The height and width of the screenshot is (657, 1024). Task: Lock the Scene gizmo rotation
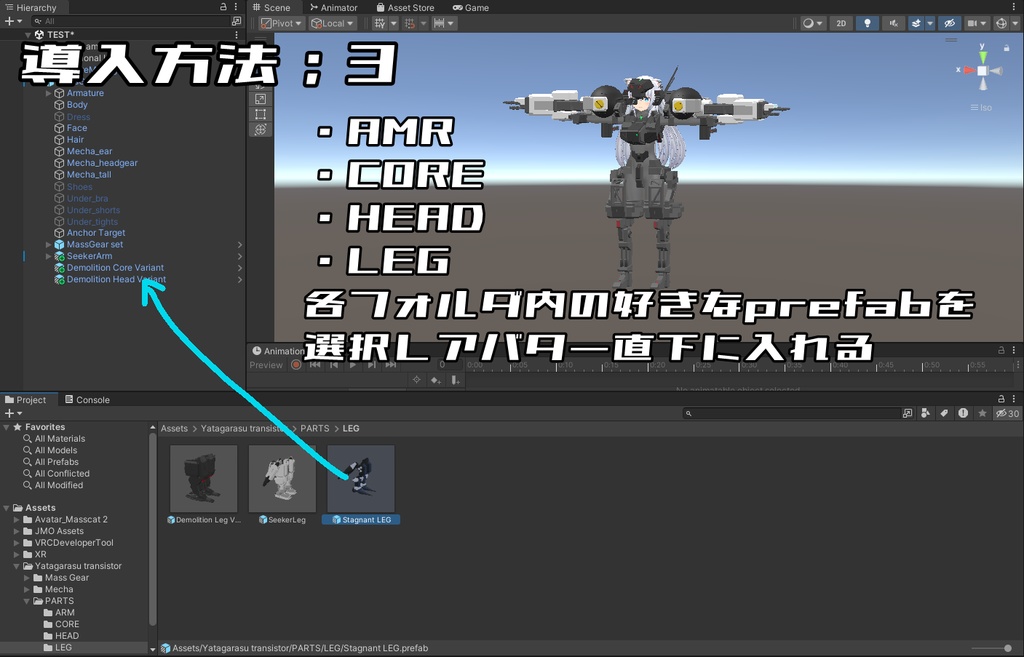1006,48
